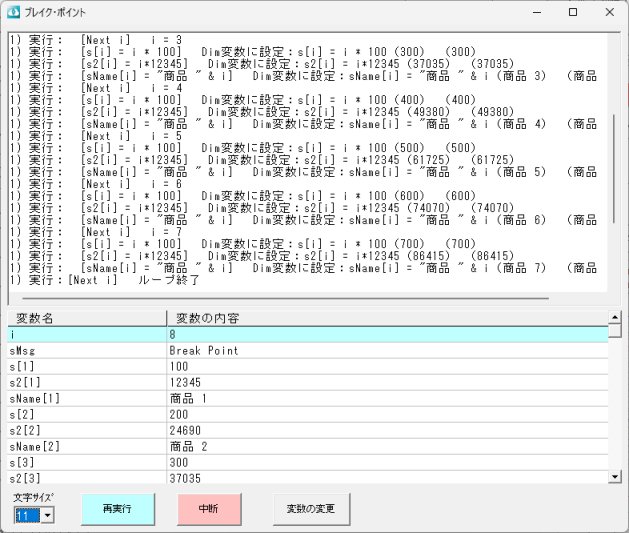This screenshot has width=629, height=533.
Task: Click variable list scroll down arrow
Action: point(615,476)
